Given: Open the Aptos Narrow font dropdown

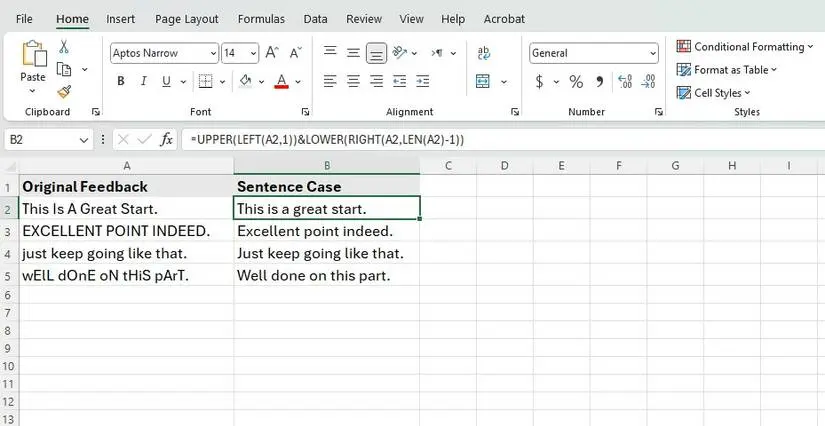Looking at the screenshot, I should pos(213,53).
